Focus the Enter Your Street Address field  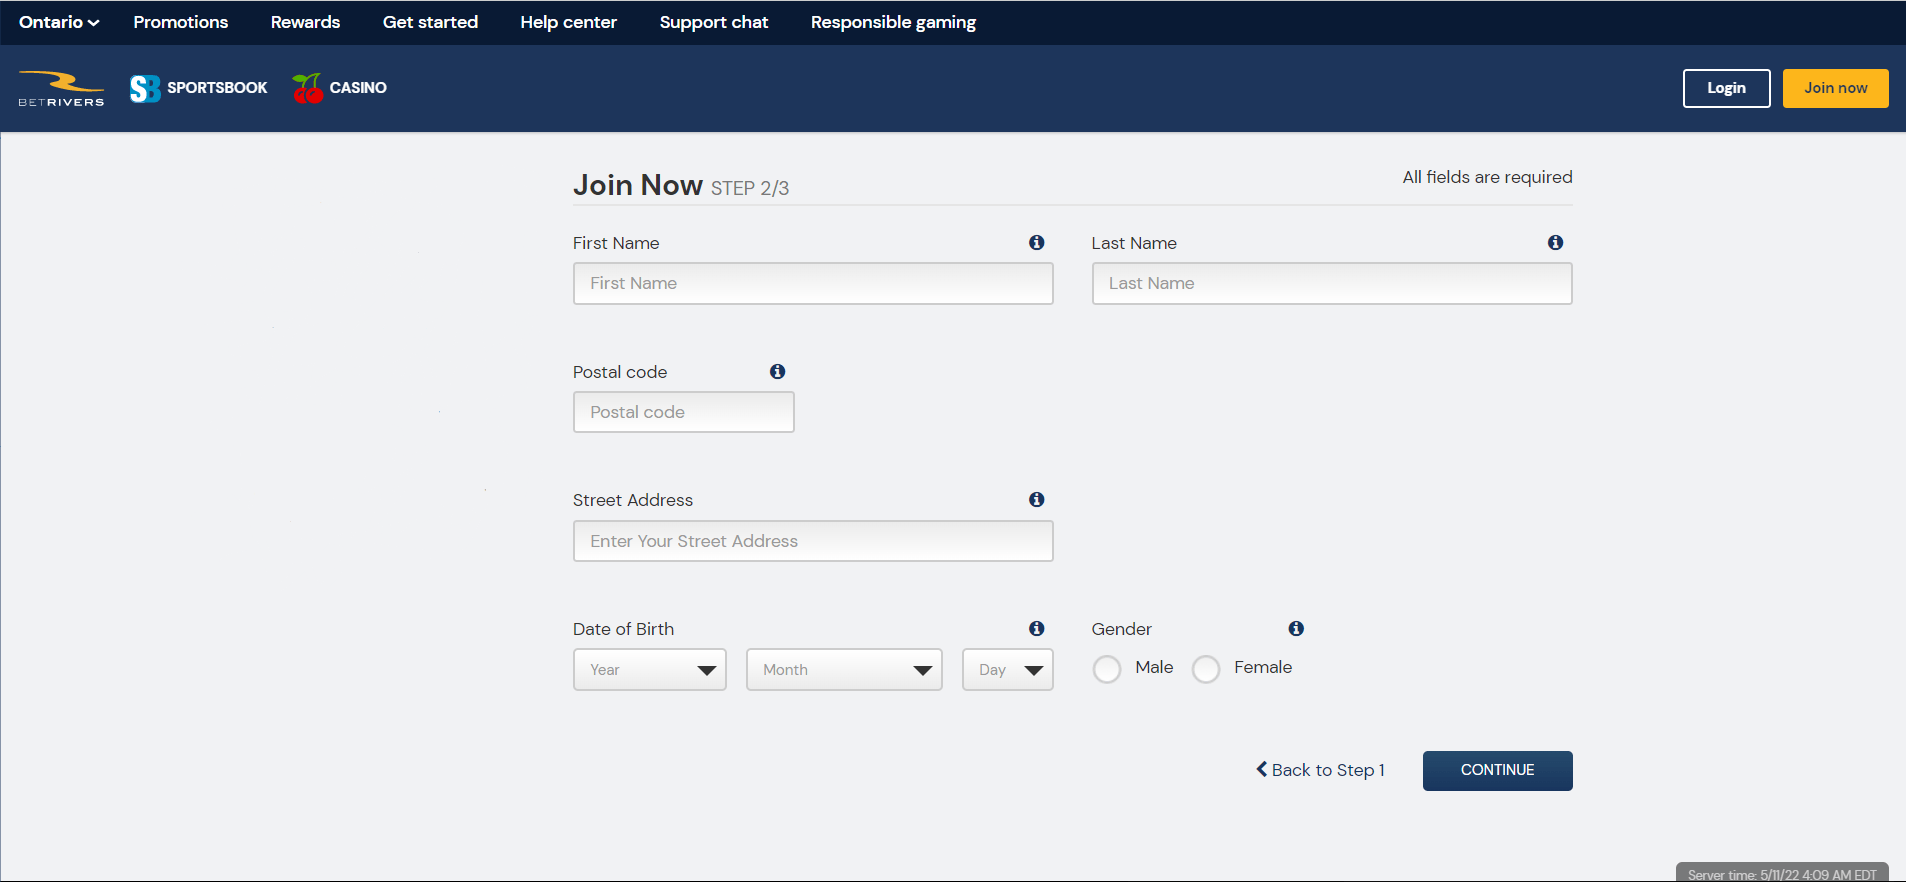coord(813,541)
